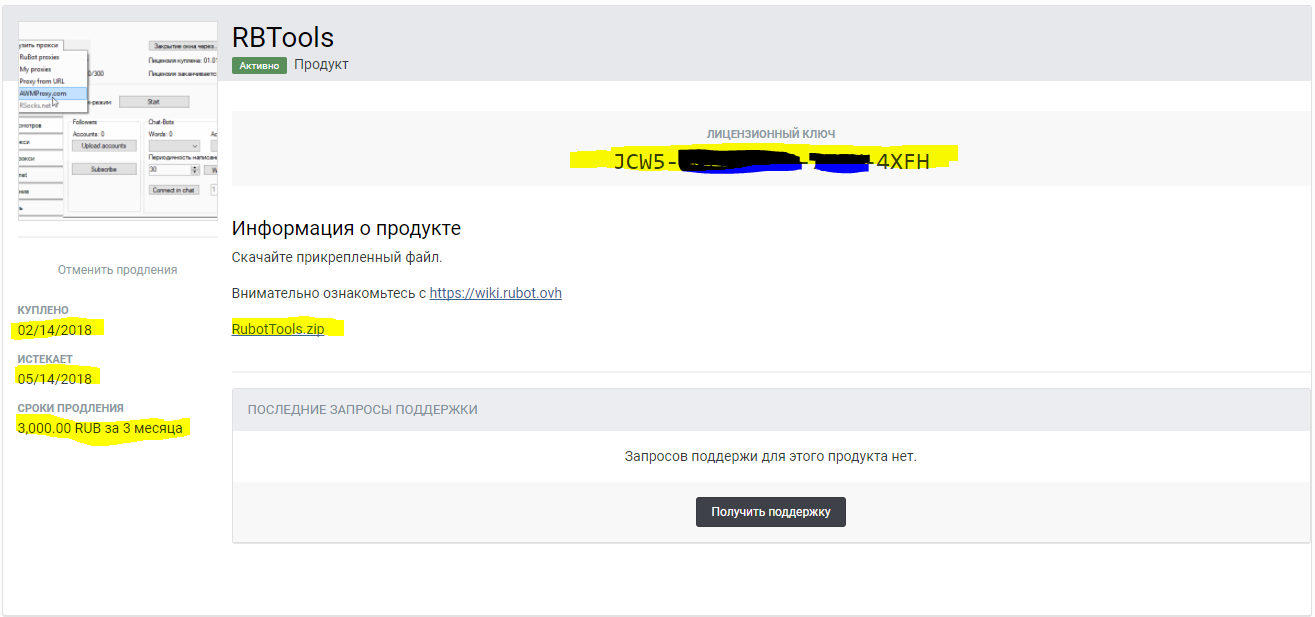1315x617 pixels.
Task: Click the stepper arrows beside value 30
Action: pyautogui.click(x=194, y=170)
